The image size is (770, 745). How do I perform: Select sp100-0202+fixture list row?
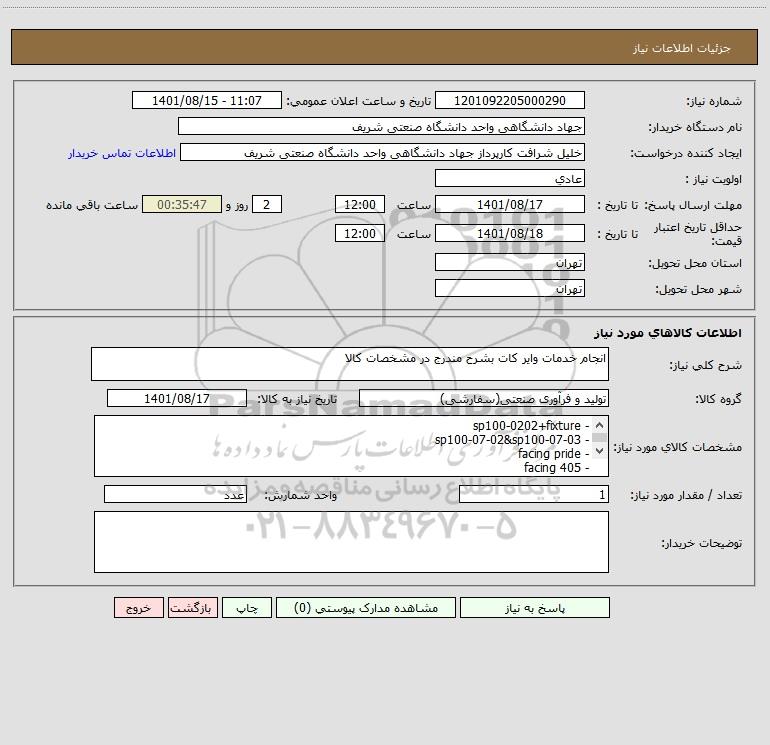coord(530,425)
